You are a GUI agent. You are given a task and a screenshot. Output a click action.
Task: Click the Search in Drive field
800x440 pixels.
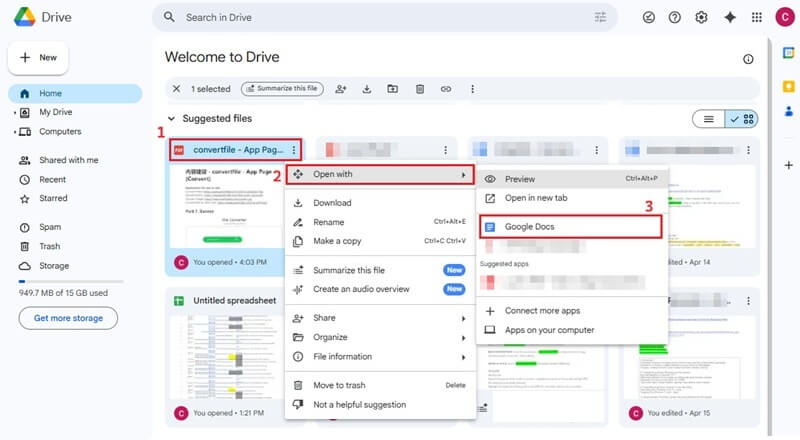click(385, 17)
